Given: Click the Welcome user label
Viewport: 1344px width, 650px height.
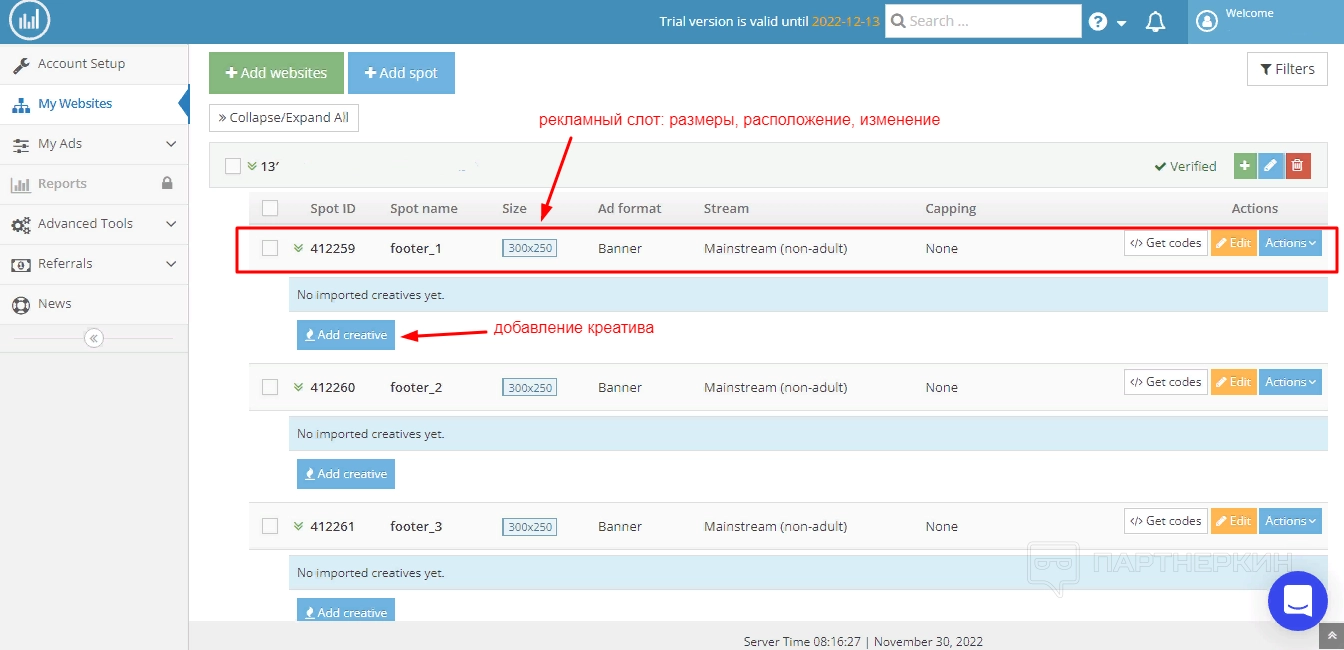Looking at the screenshot, I should [x=1250, y=14].
